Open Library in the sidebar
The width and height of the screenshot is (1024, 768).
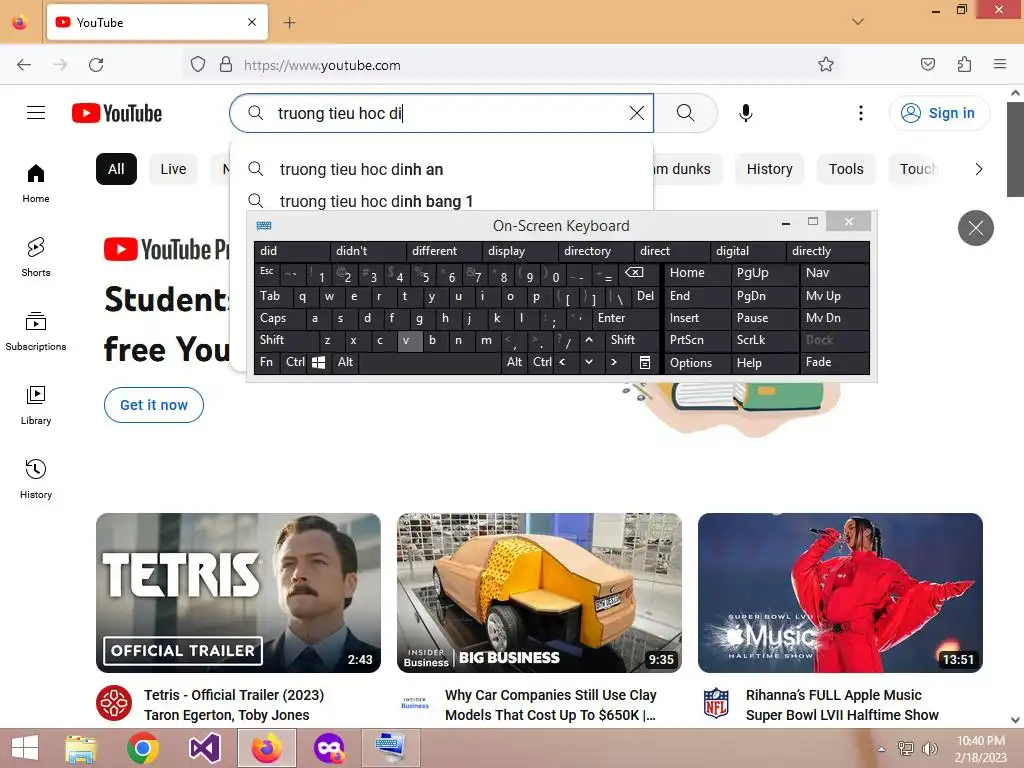(36, 405)
